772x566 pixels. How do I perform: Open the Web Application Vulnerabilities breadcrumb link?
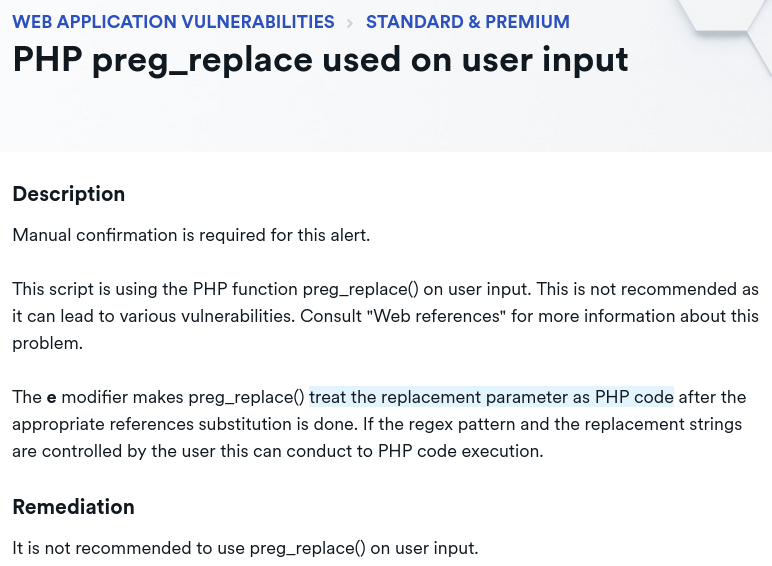click(173, 22)
